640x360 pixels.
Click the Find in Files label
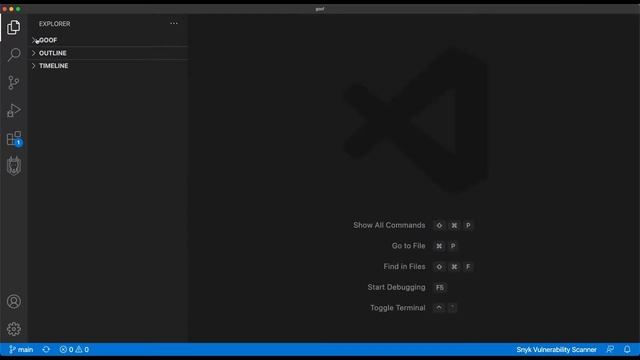coord(404,267)
